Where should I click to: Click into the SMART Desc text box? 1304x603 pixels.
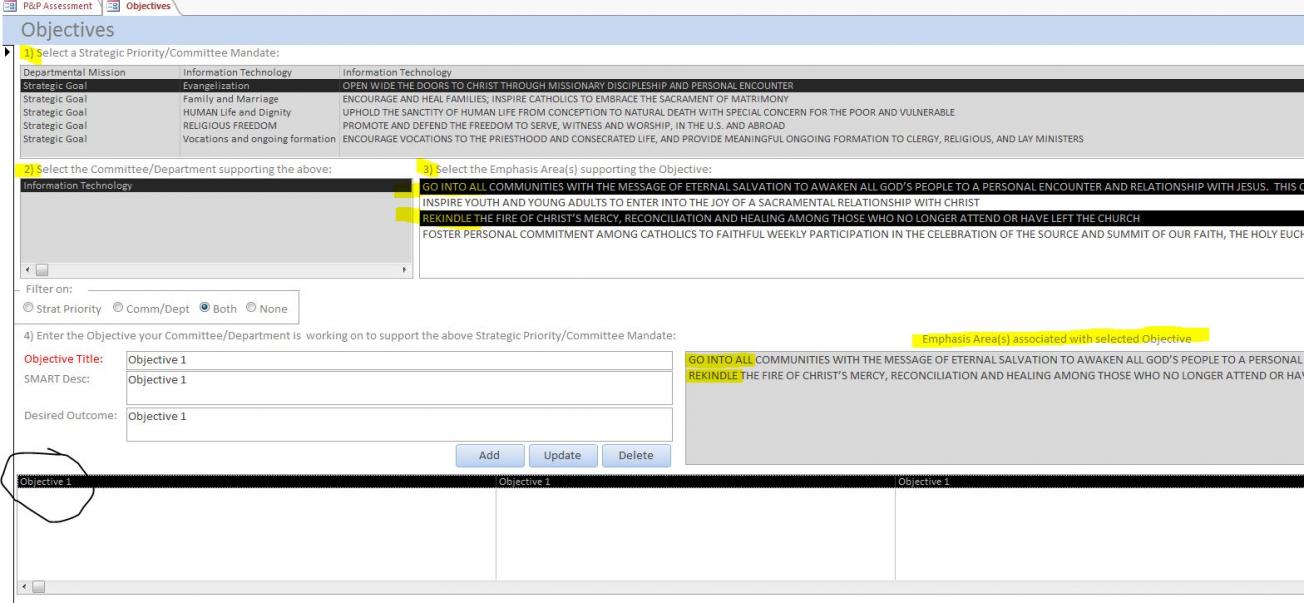click(399, 388)
